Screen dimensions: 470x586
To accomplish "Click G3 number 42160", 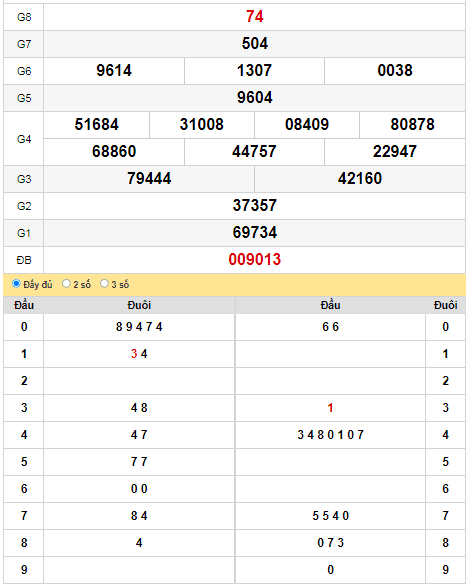I will click(x=360, y=178).
